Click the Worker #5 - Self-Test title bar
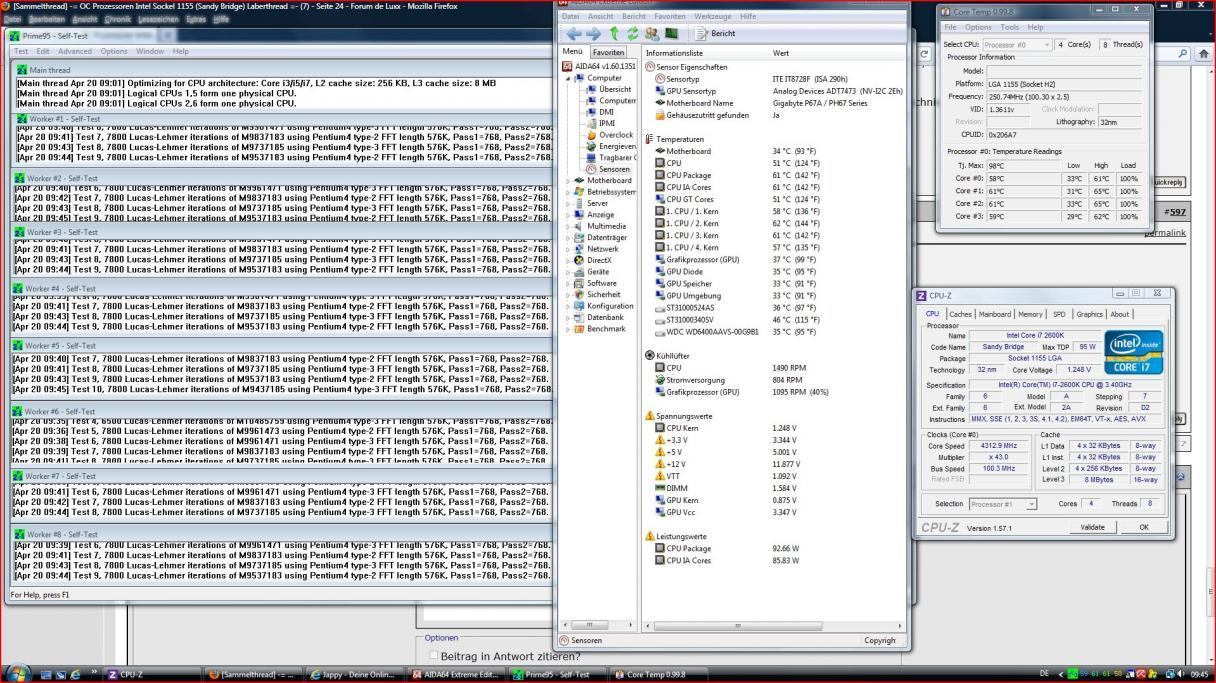The width and height of the screenshot is (1216, 683). click(x=281, y=347)
